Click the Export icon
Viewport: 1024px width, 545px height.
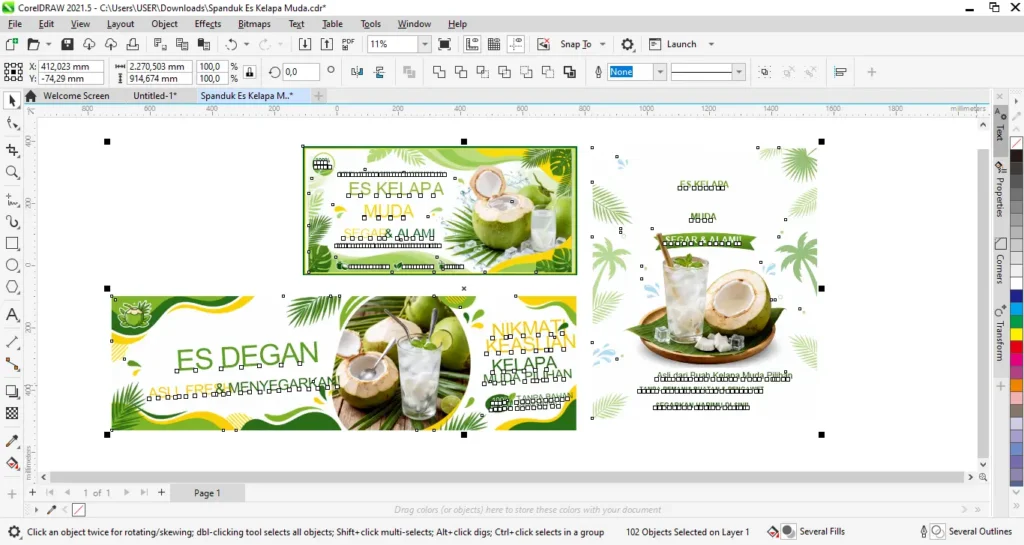[327, 44]
